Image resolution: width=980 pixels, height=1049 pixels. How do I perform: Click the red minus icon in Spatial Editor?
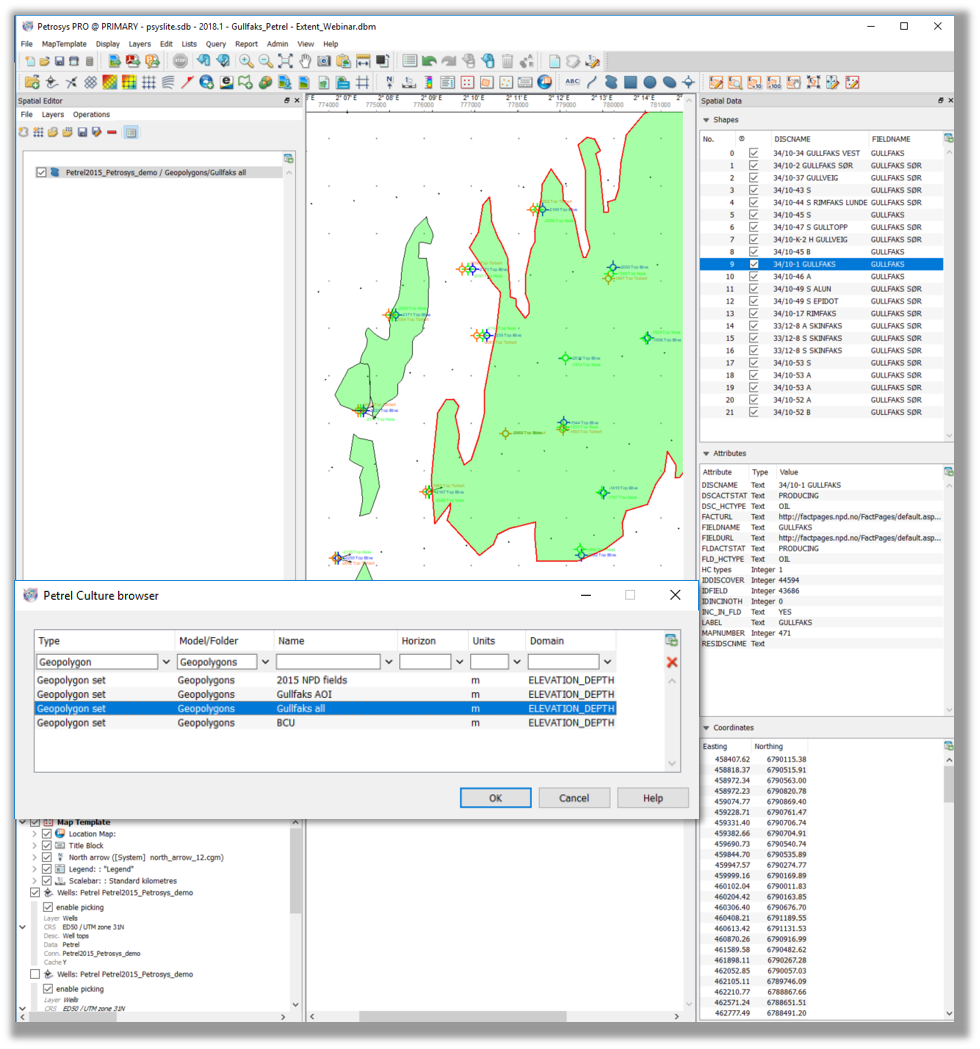pyautogui.click(x=112, y=132)
